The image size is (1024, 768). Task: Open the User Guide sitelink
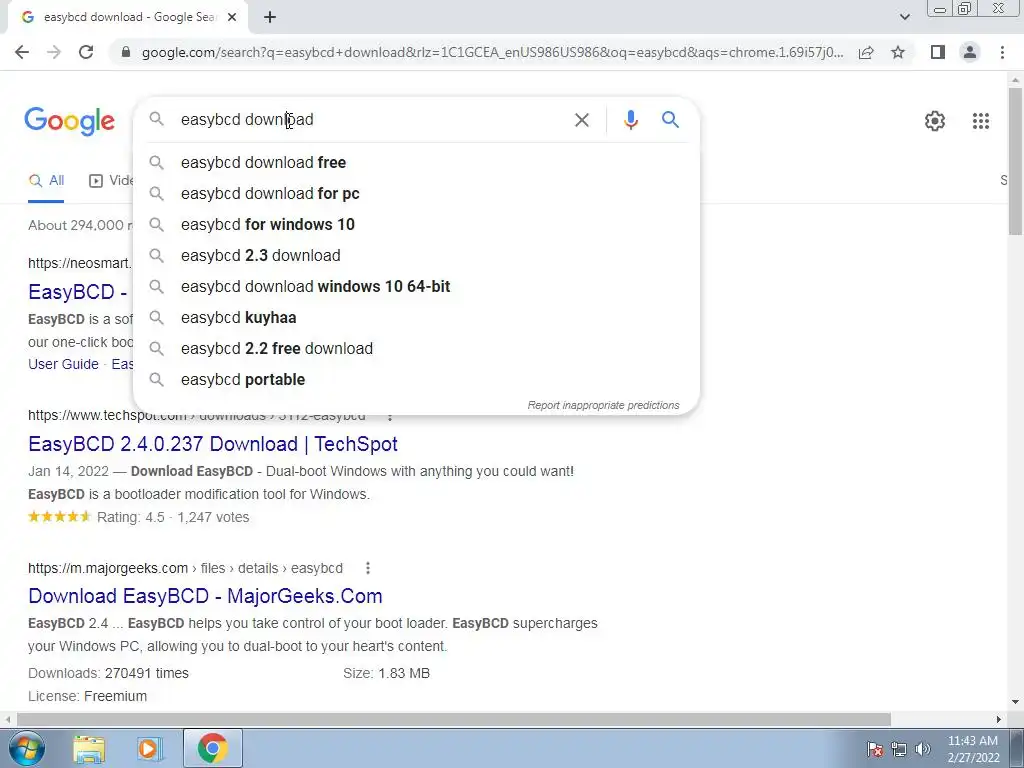click(63, 364)
